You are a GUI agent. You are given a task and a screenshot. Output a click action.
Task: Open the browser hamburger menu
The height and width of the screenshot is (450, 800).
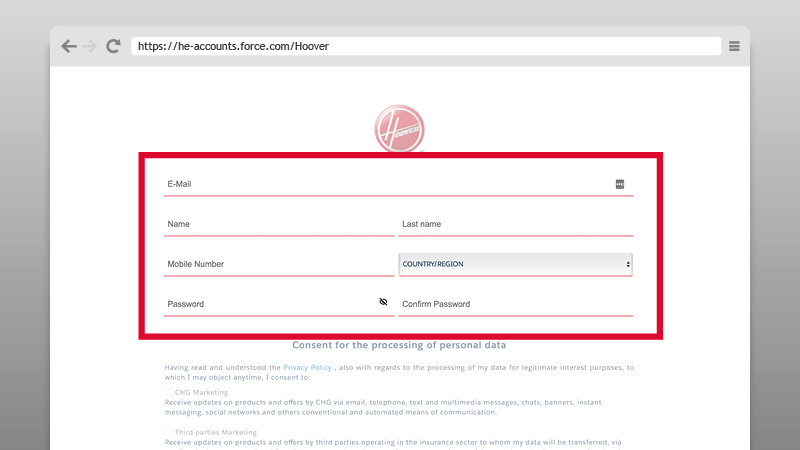pyautogui.click(x=734, y=46)
